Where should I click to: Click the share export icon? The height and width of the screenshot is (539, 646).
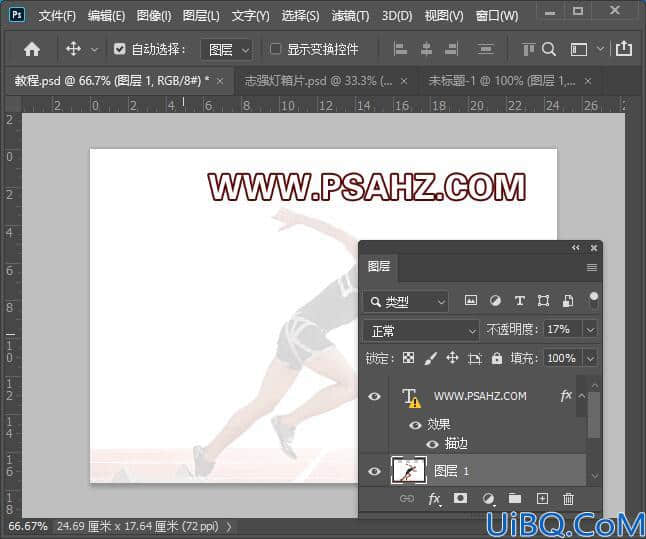[624, 49]
